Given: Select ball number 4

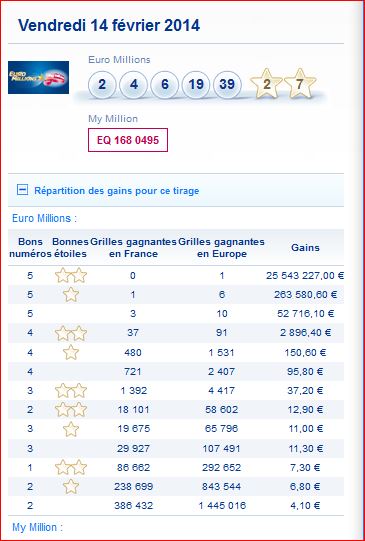Looking at the screenshot, I should [134, 84].
